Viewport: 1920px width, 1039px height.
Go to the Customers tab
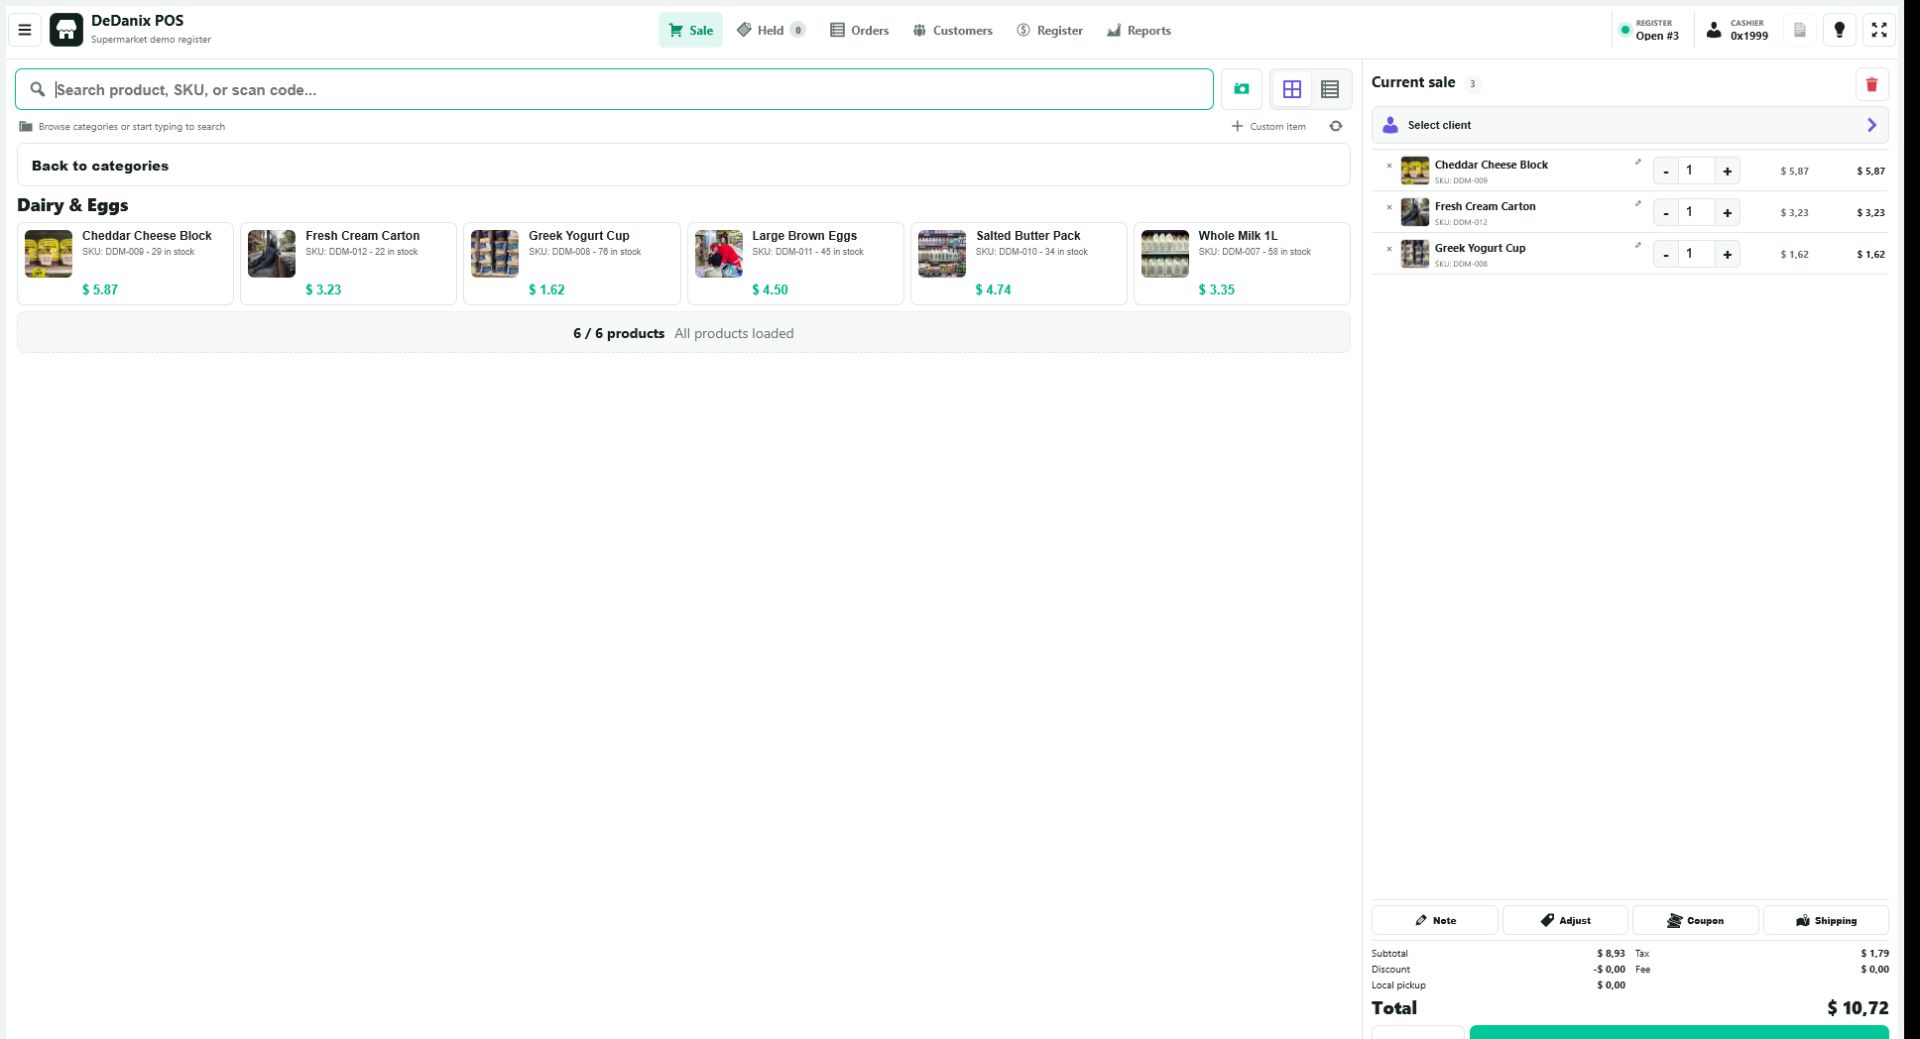coord(952,30)
